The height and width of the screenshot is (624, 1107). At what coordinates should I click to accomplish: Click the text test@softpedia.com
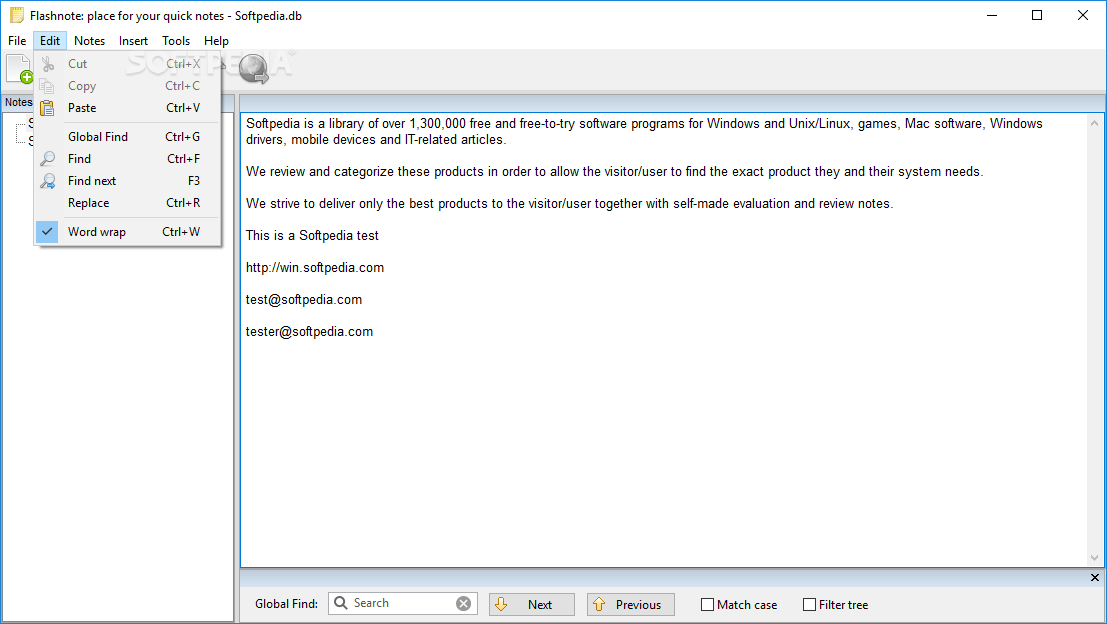tap(304, 299)
